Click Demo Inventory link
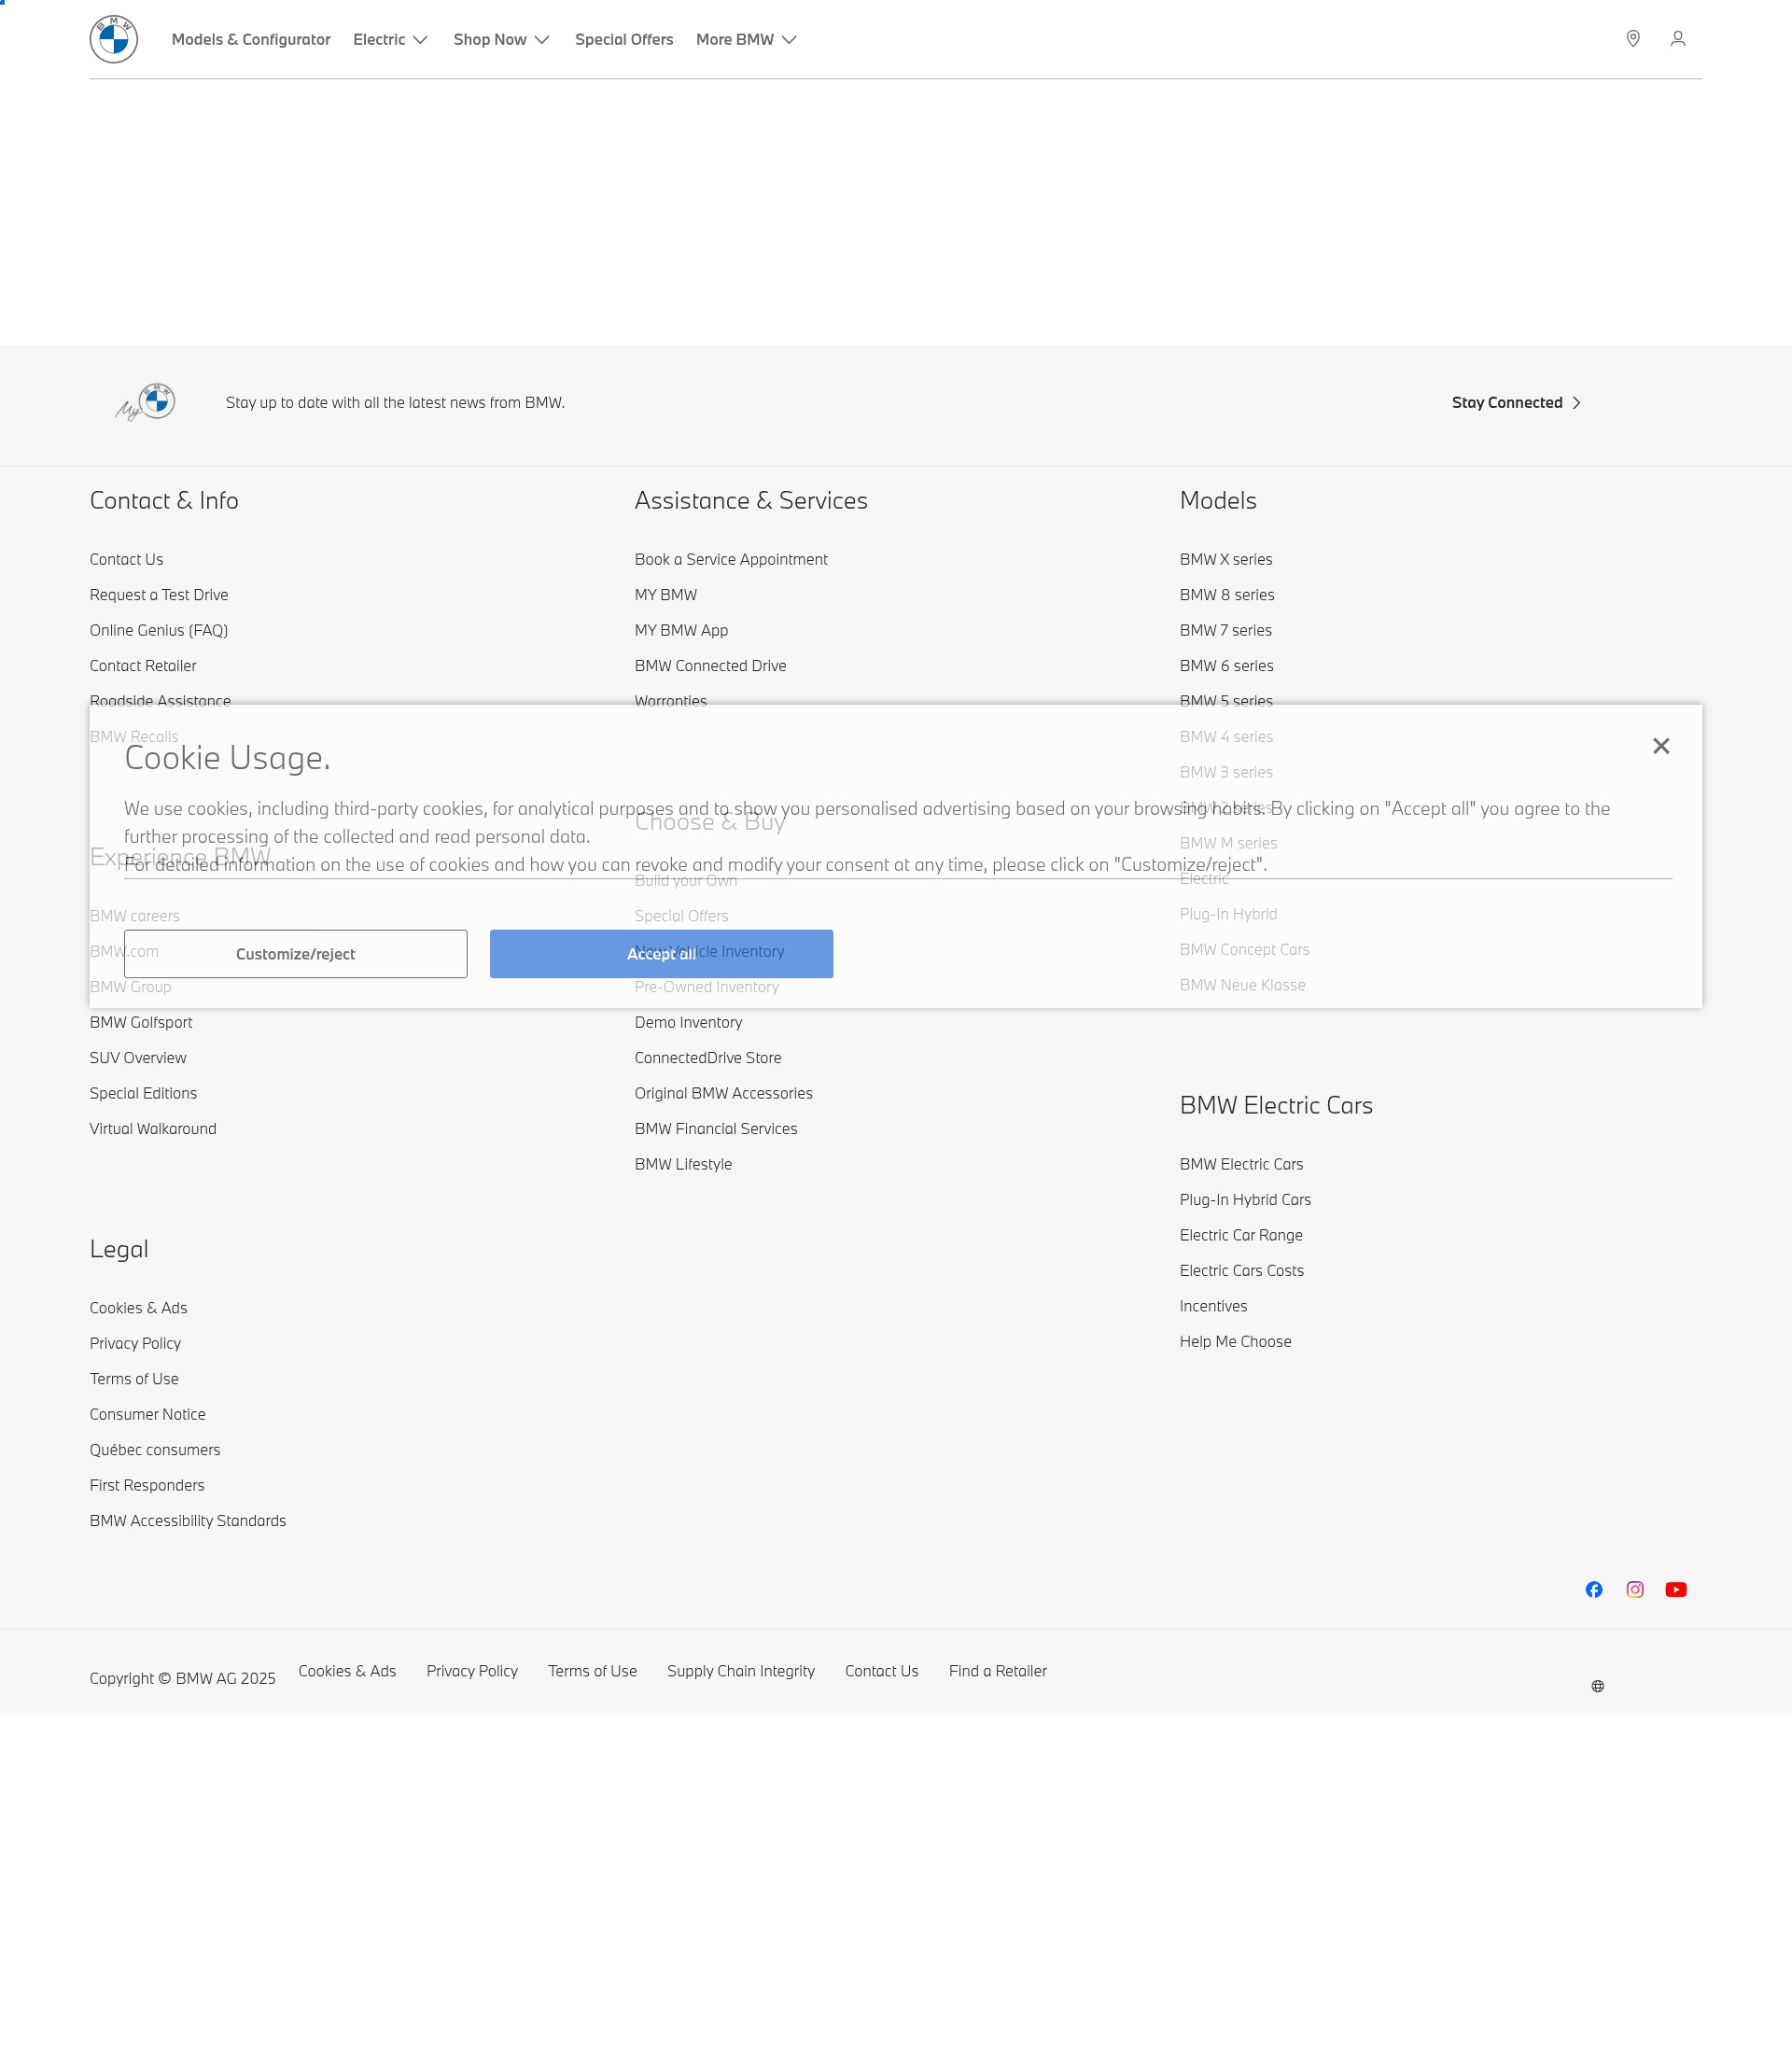Image resolution: width=1792 pixels, height=2046 pixels. point(688,1022)
